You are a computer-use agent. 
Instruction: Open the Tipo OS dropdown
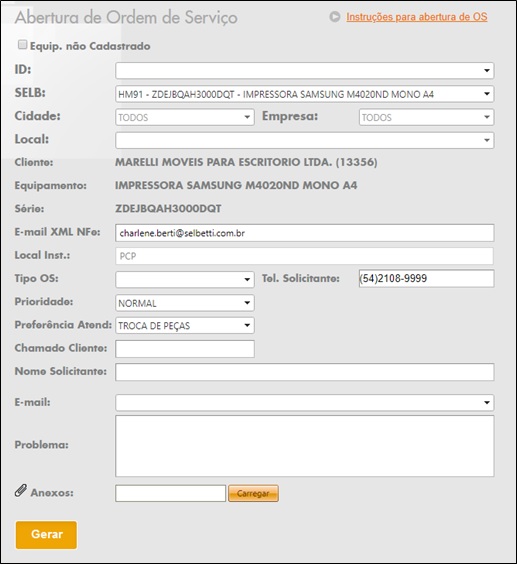pos(185,279)
